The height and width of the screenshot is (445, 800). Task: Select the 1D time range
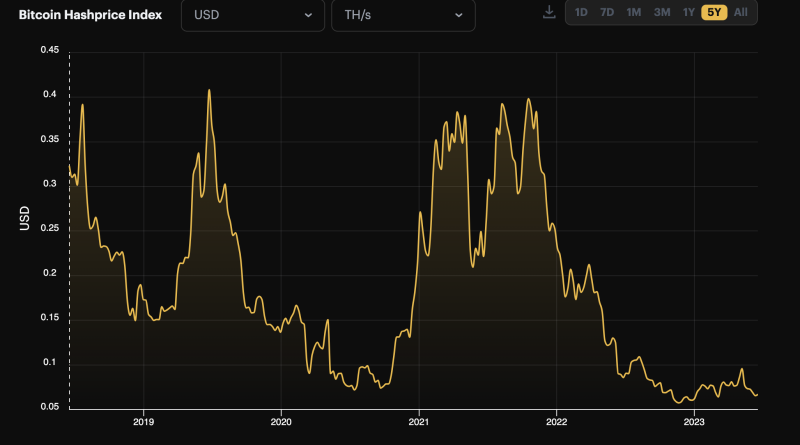pos(581,12)
